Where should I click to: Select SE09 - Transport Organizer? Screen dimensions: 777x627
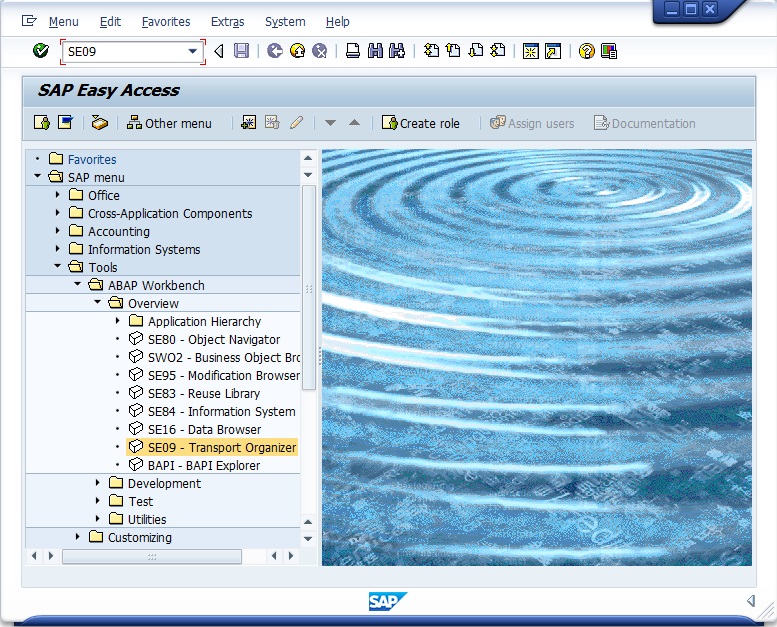[222, 448]
